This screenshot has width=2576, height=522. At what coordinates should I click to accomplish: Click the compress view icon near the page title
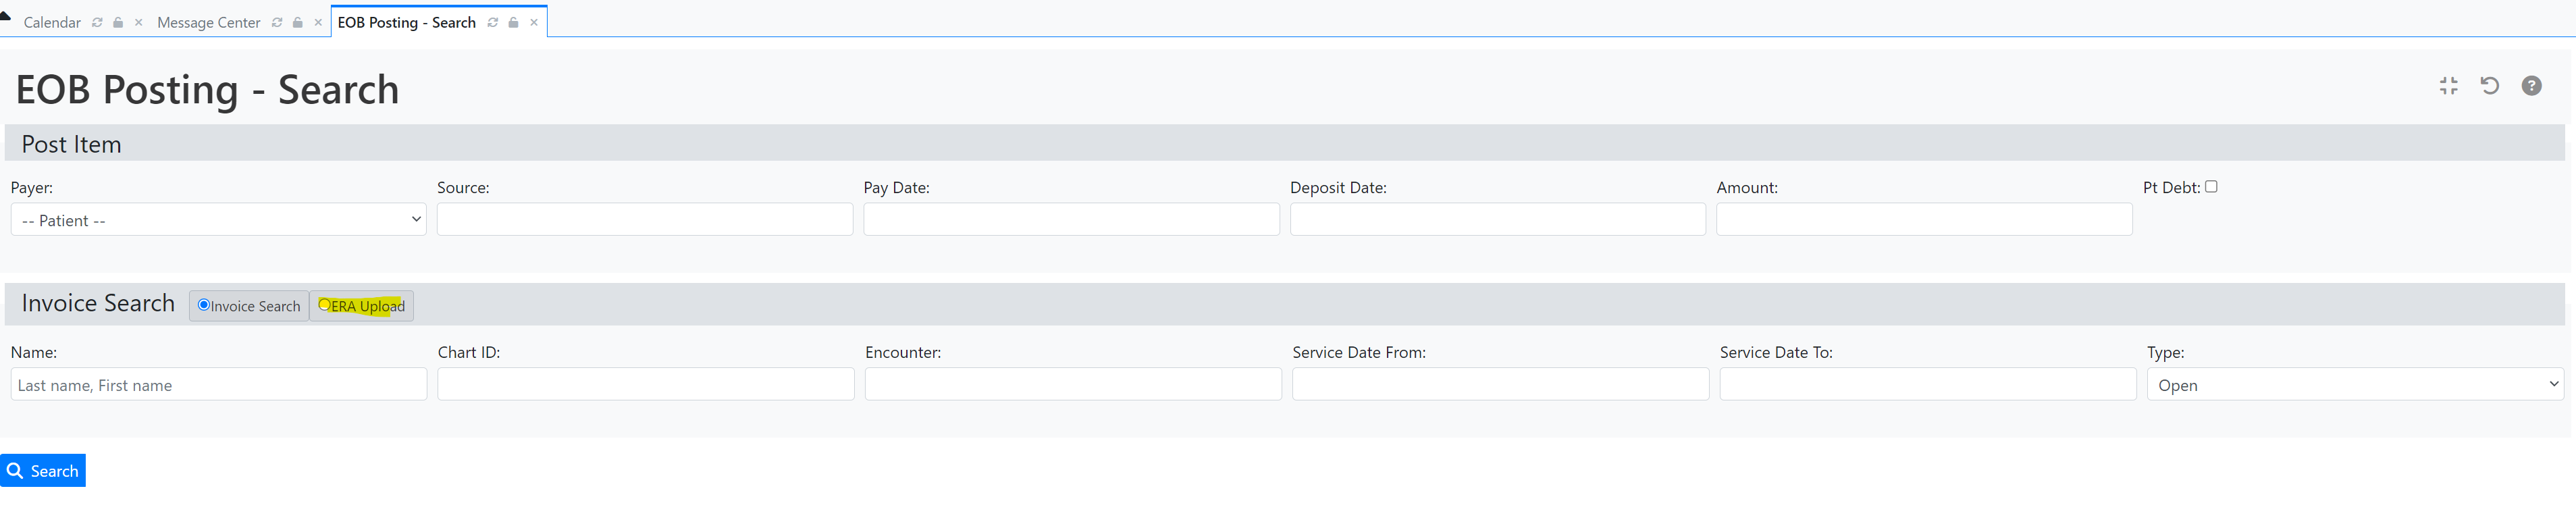pyautogui.click(x=2448, y=86)
